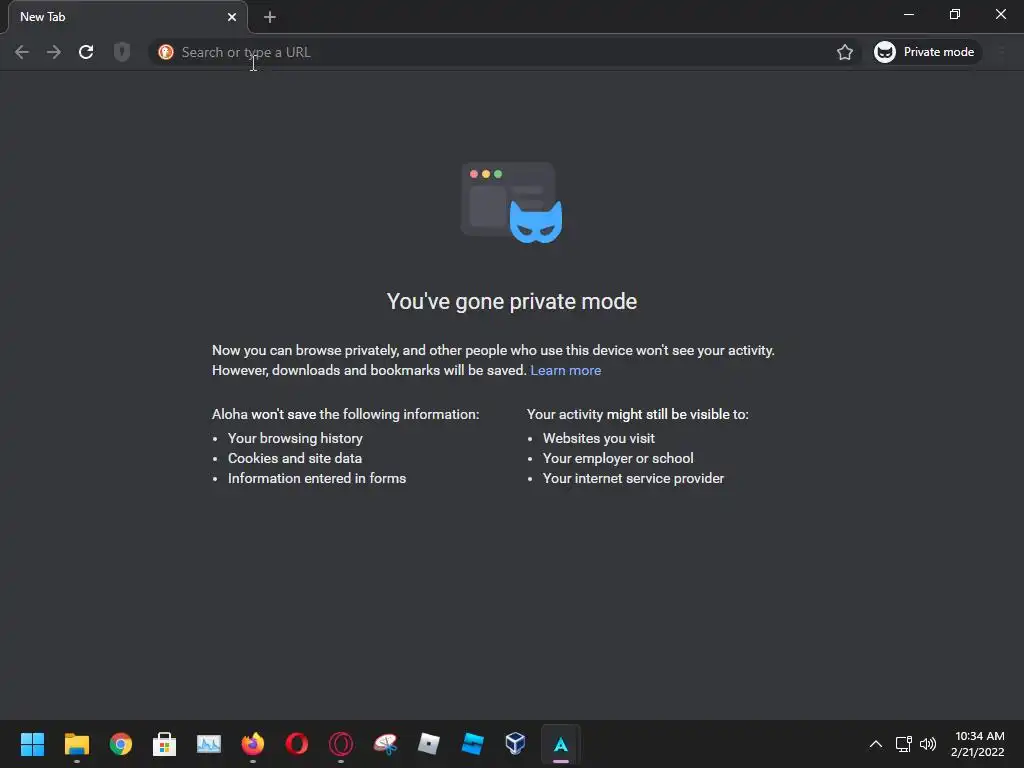Open the volume control in the tray
This screenshot has height=768, width=1024.
coord(927,744)
